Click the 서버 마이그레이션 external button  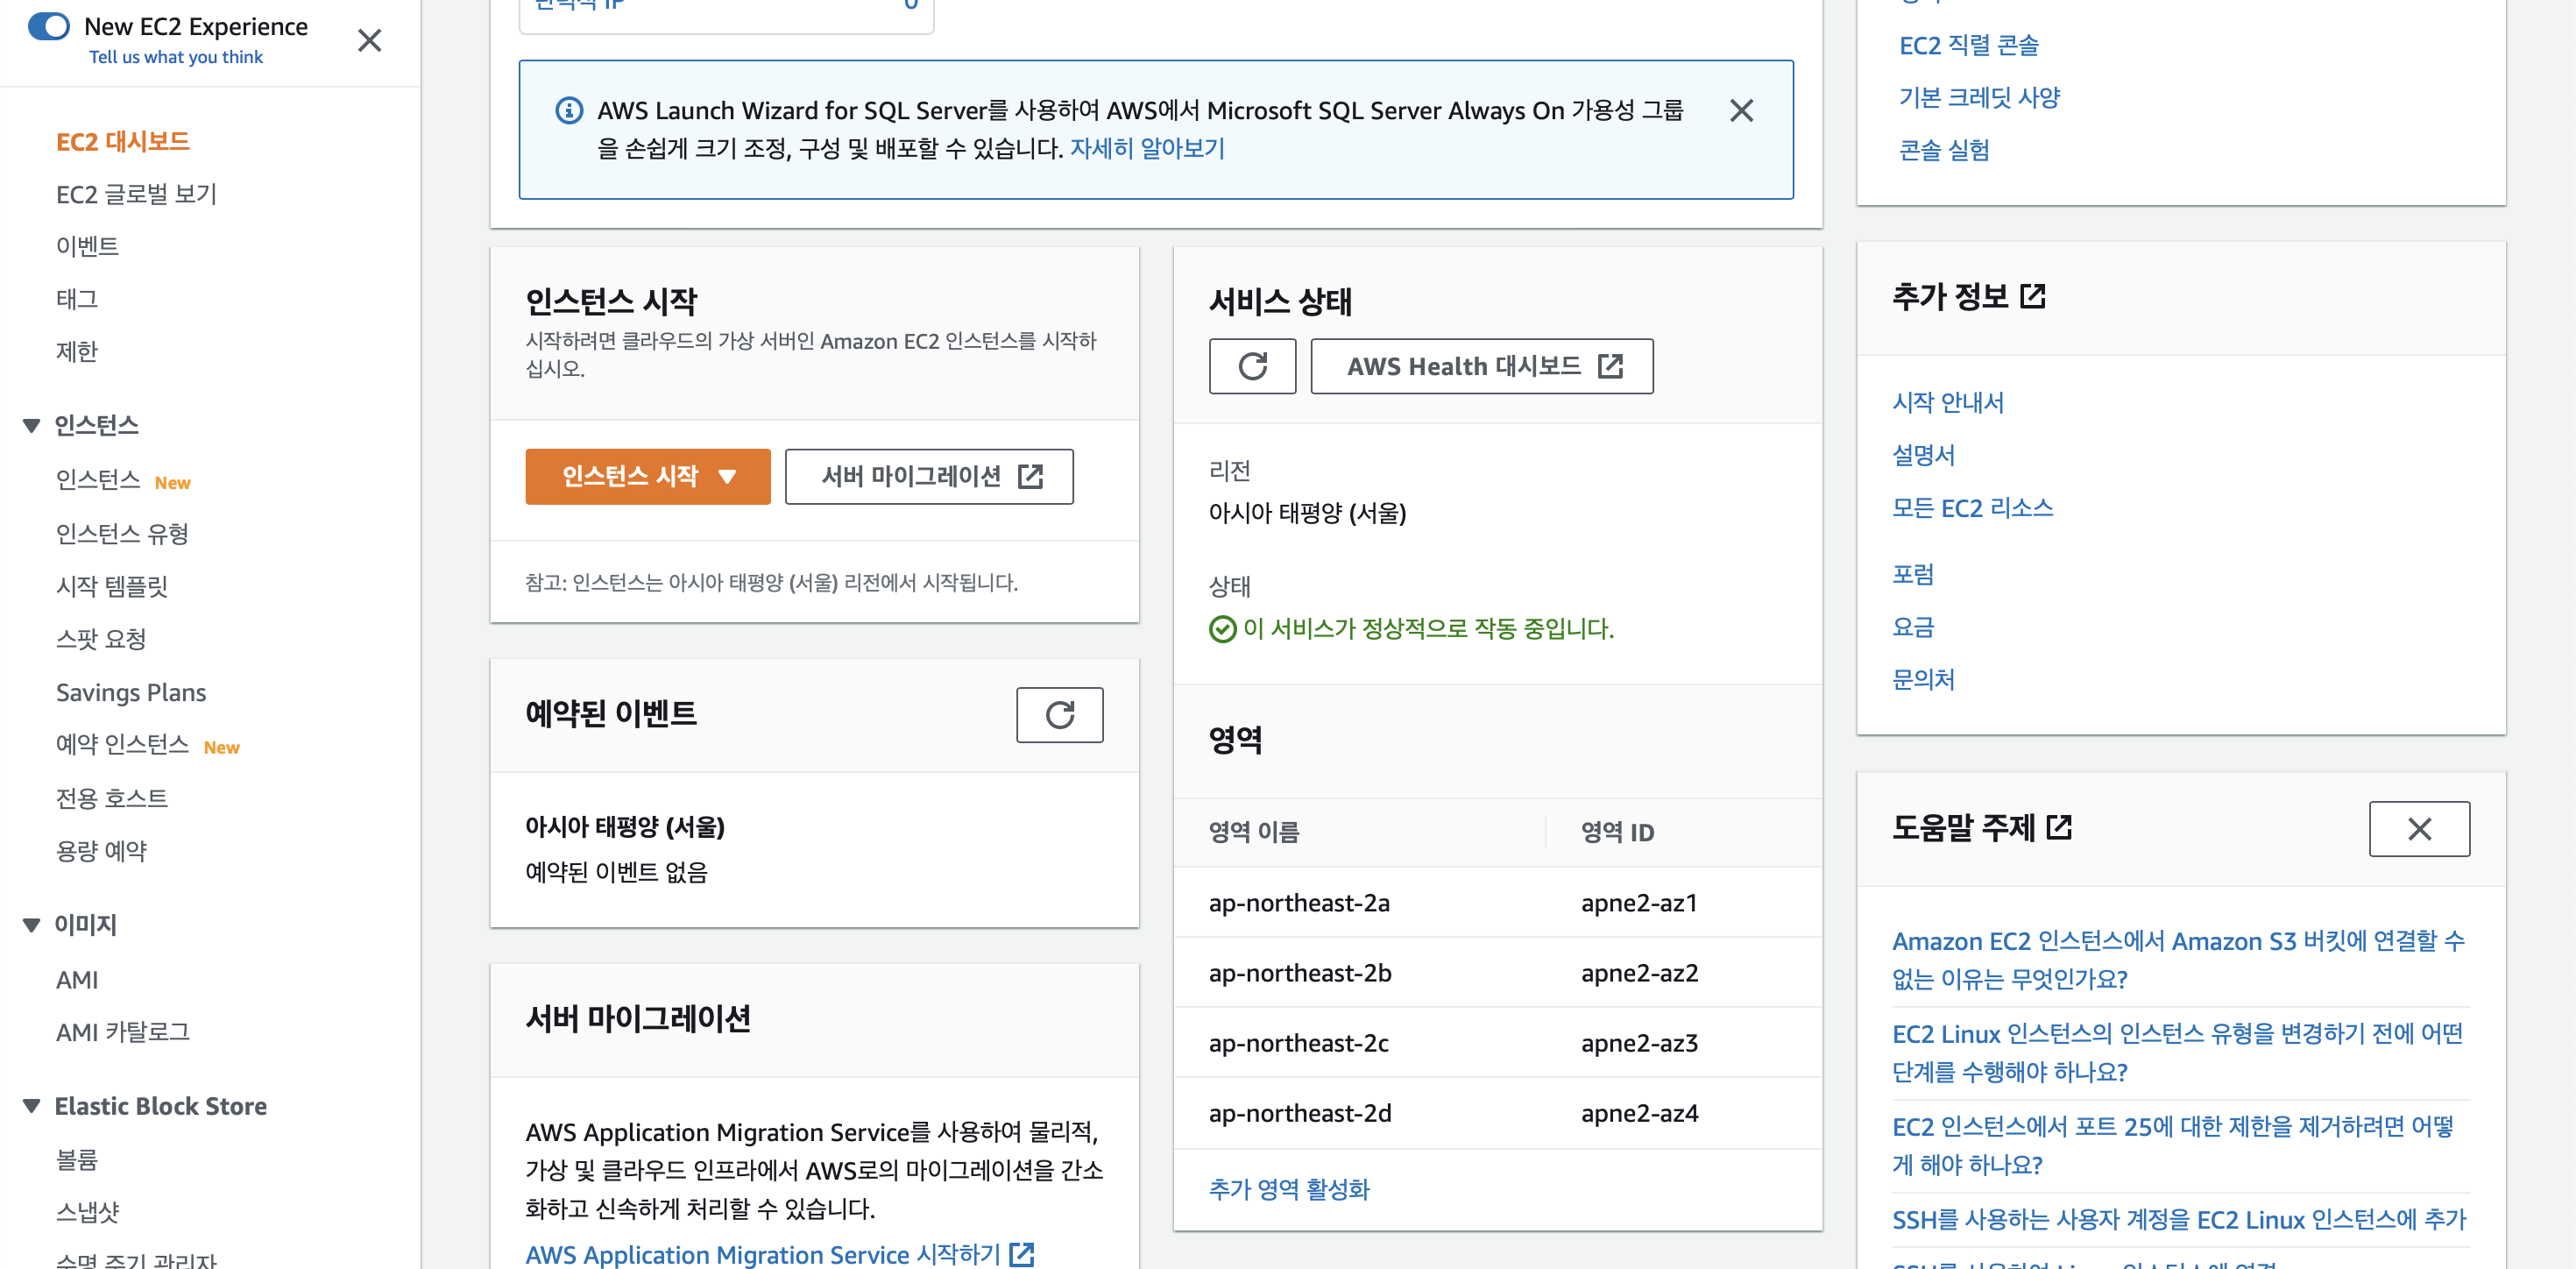[x=929, y=476]
